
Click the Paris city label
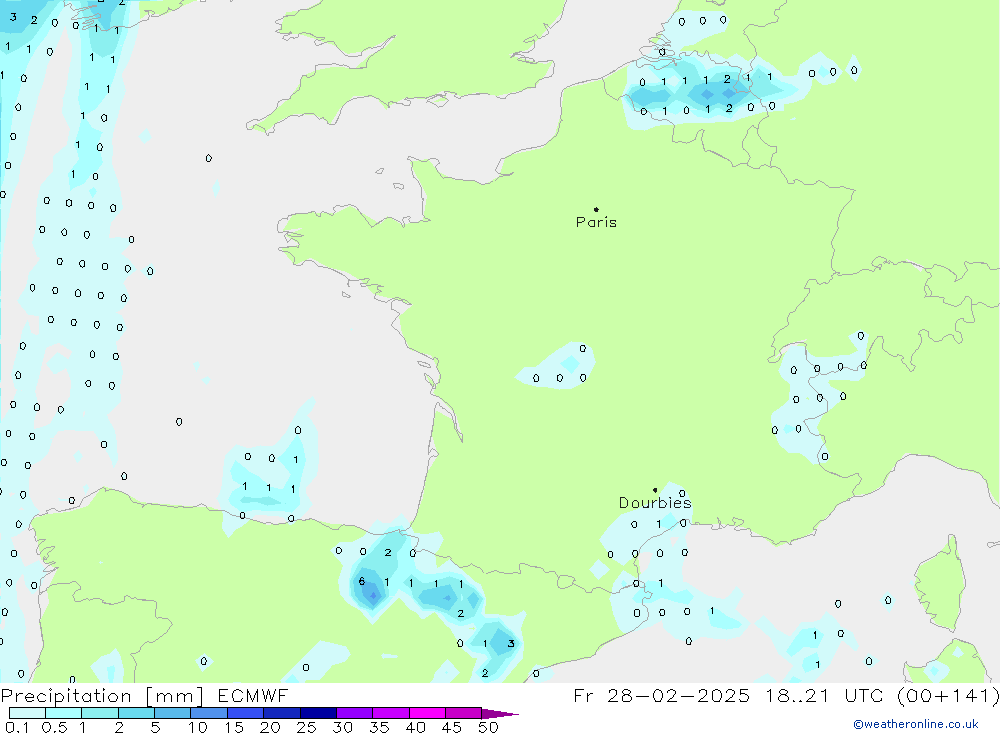[x=596, y=222]
